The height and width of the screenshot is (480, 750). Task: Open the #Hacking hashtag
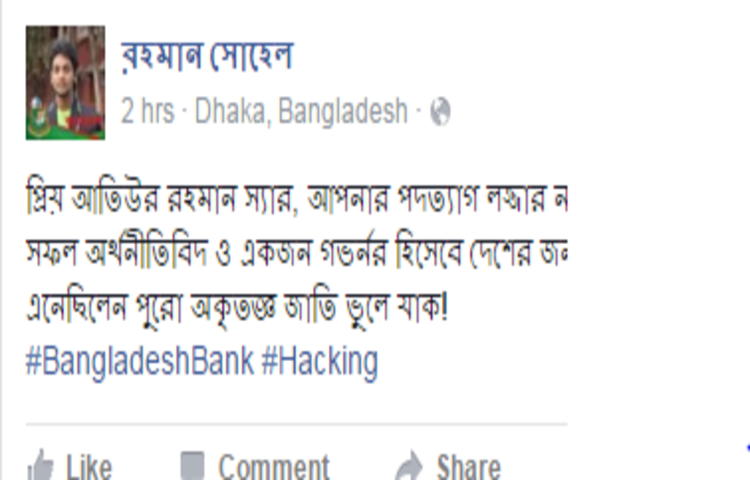coord(320,362)
